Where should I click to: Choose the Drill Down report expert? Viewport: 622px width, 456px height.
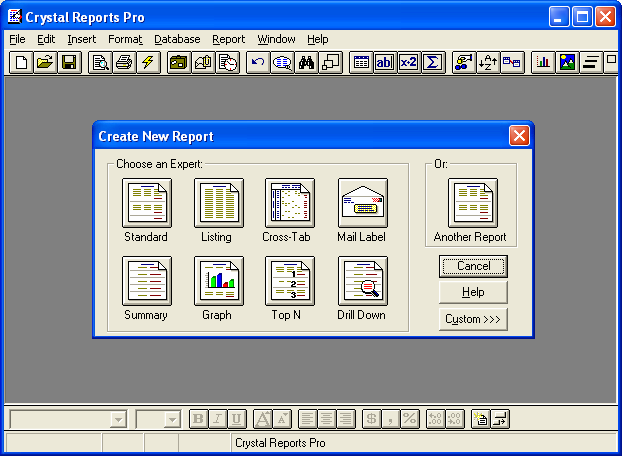[x=363, y=281]
